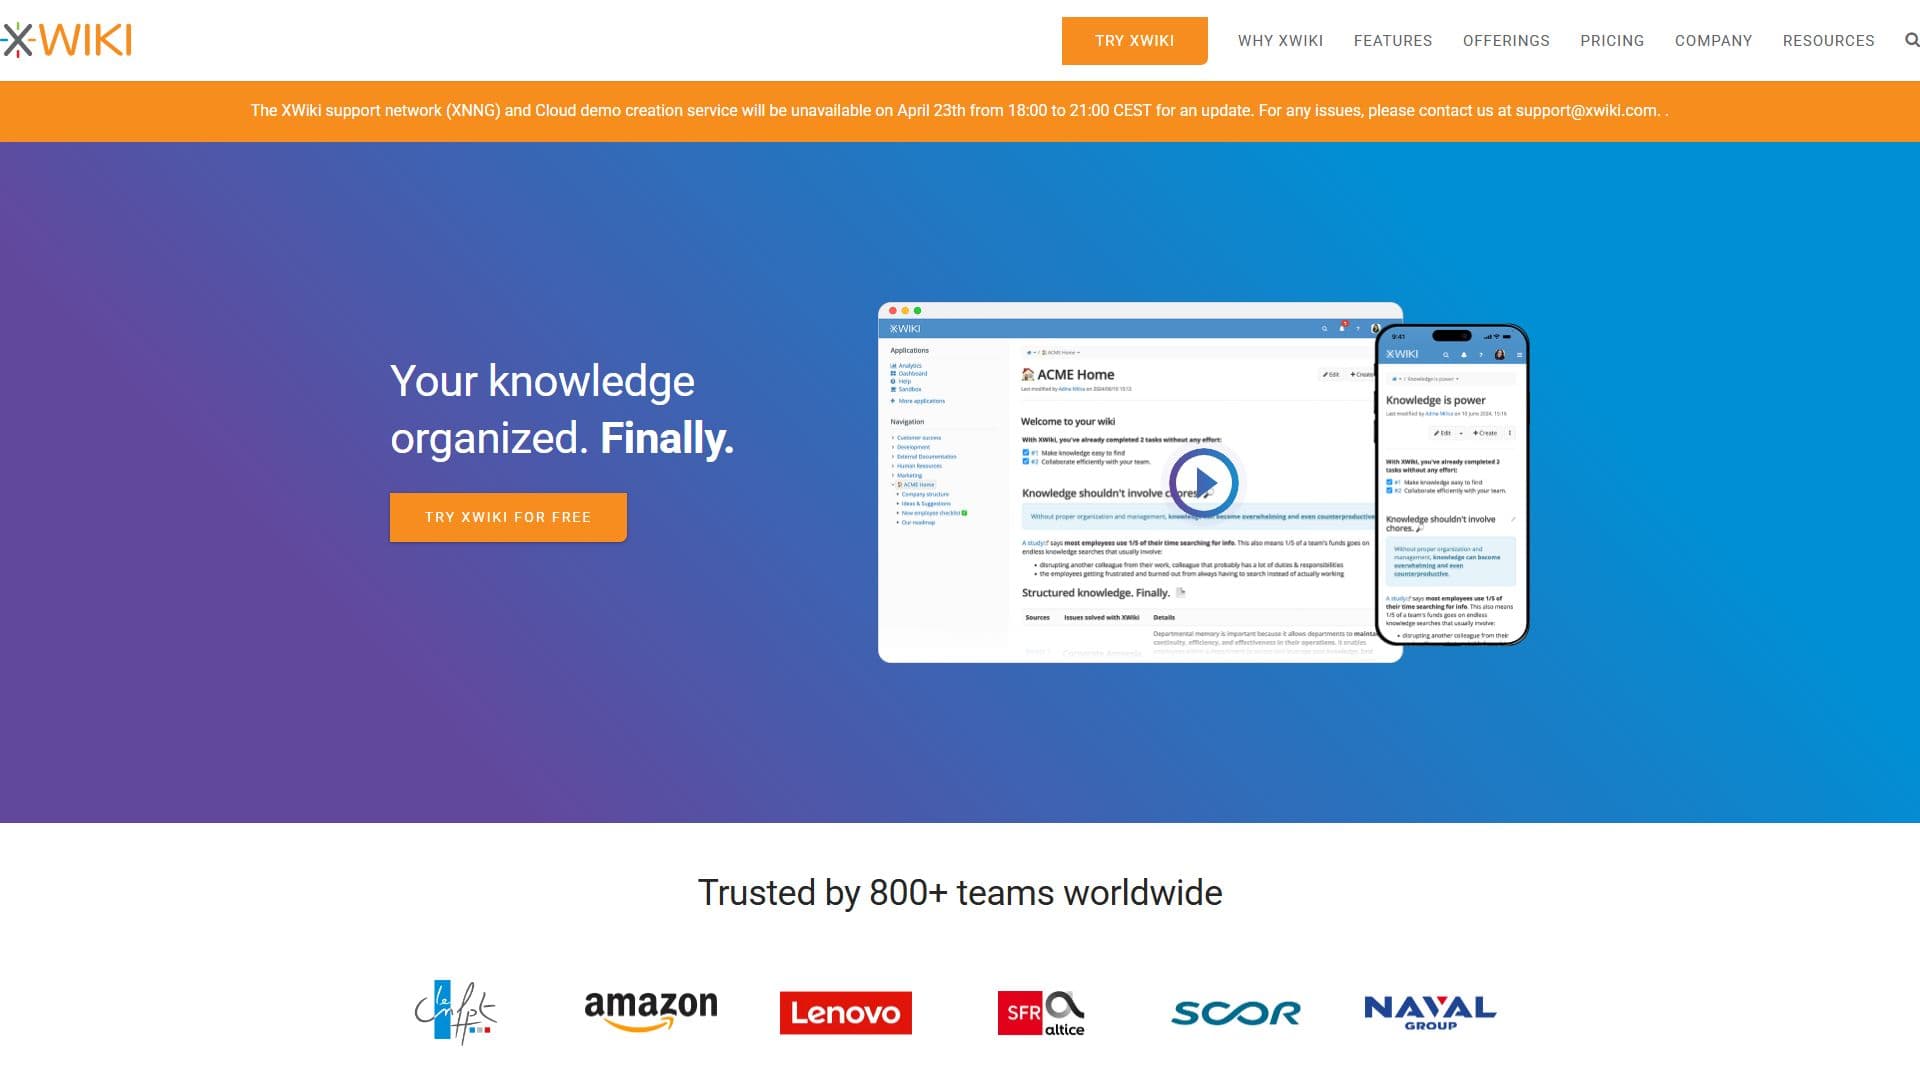Click the support@xwiki.com email address
This screenshot has width=1920, height=1080.
click(1586, 111)
